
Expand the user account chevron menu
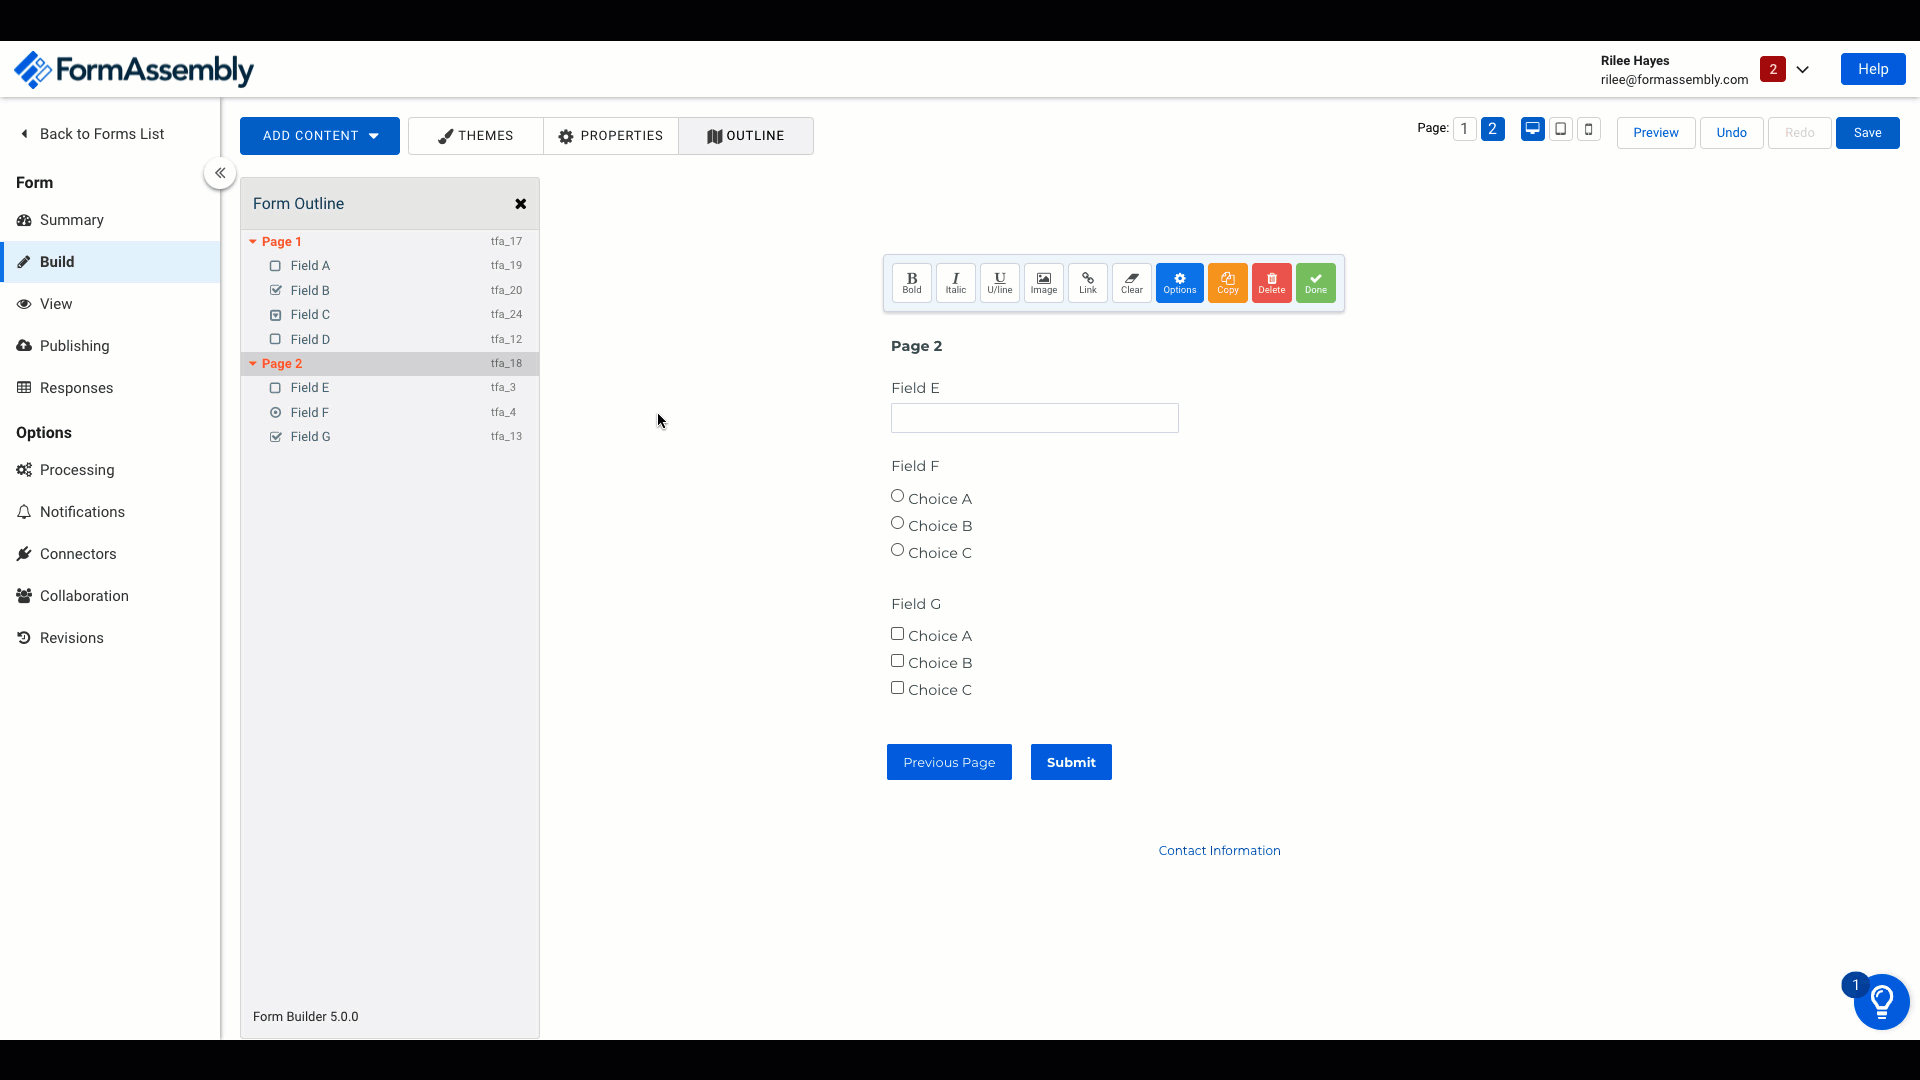pyautogui.click(x=1802, y=70)
